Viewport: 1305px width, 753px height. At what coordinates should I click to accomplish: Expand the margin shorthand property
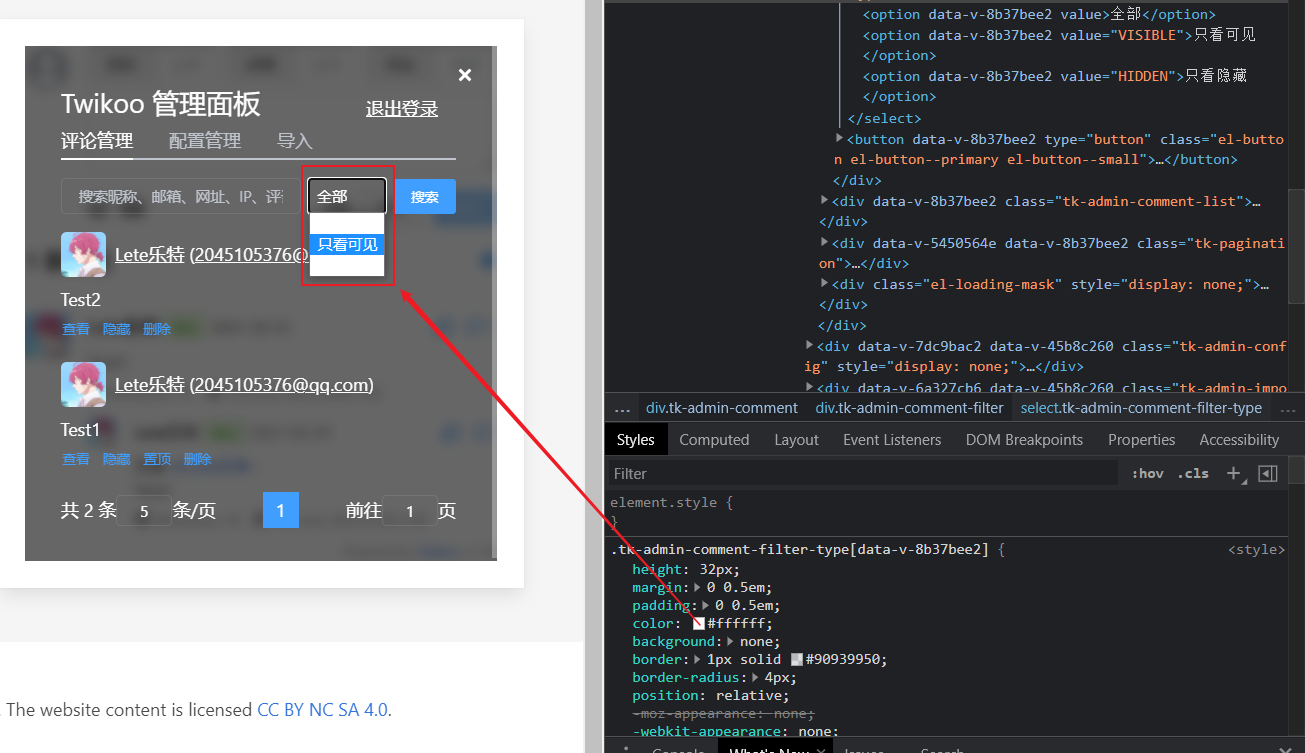[x=698, y=587]
